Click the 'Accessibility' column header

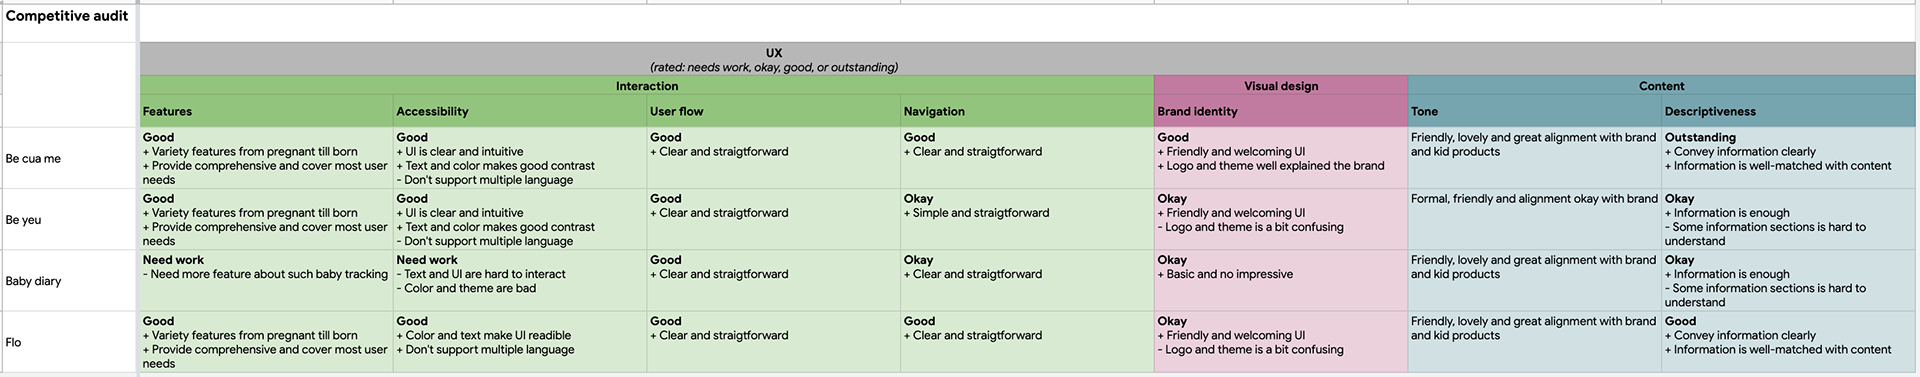520,111
